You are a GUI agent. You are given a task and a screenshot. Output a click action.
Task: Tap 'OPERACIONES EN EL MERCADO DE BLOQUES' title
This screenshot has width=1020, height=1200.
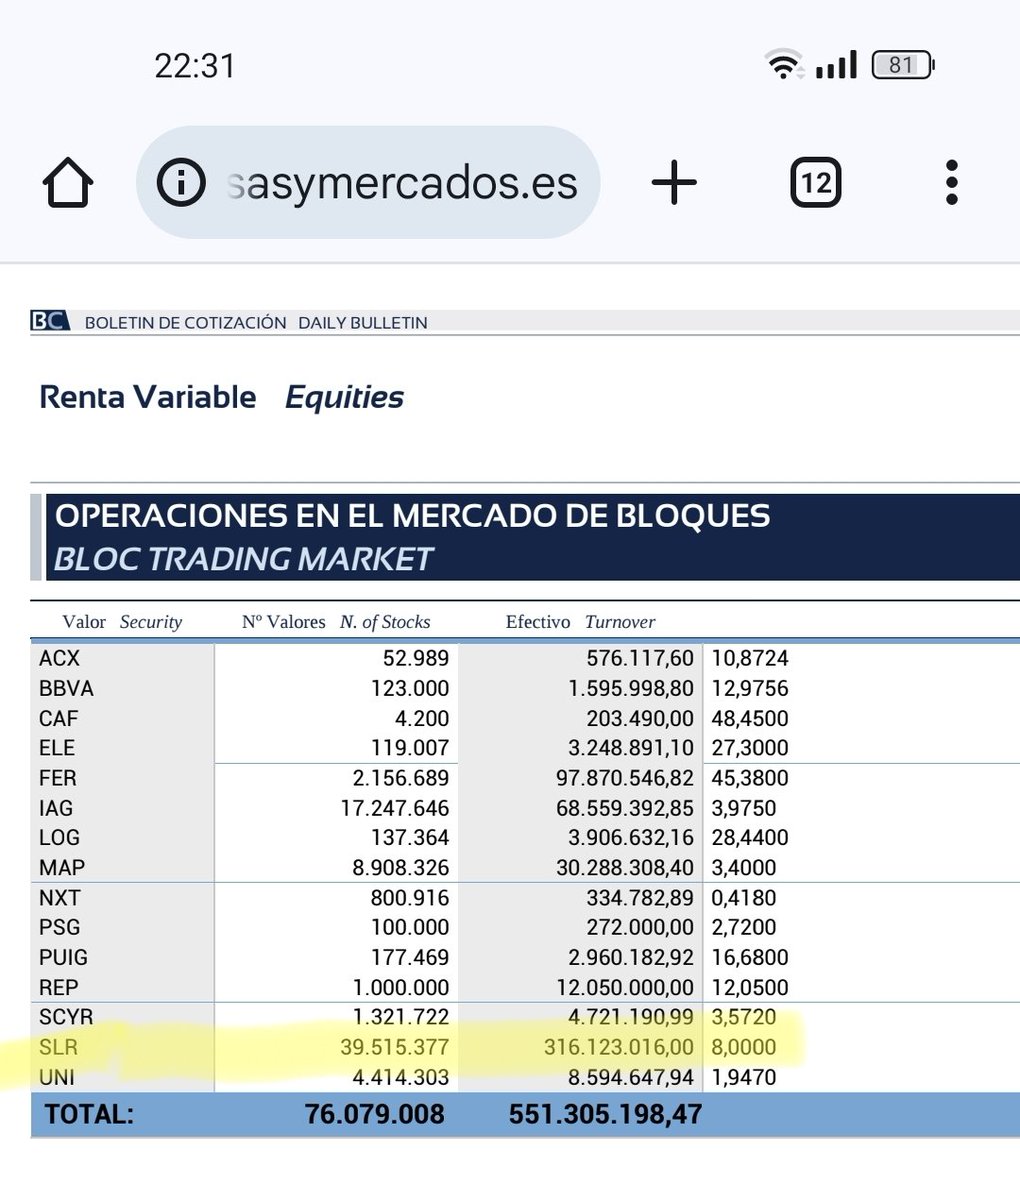[x=413, y=516]
